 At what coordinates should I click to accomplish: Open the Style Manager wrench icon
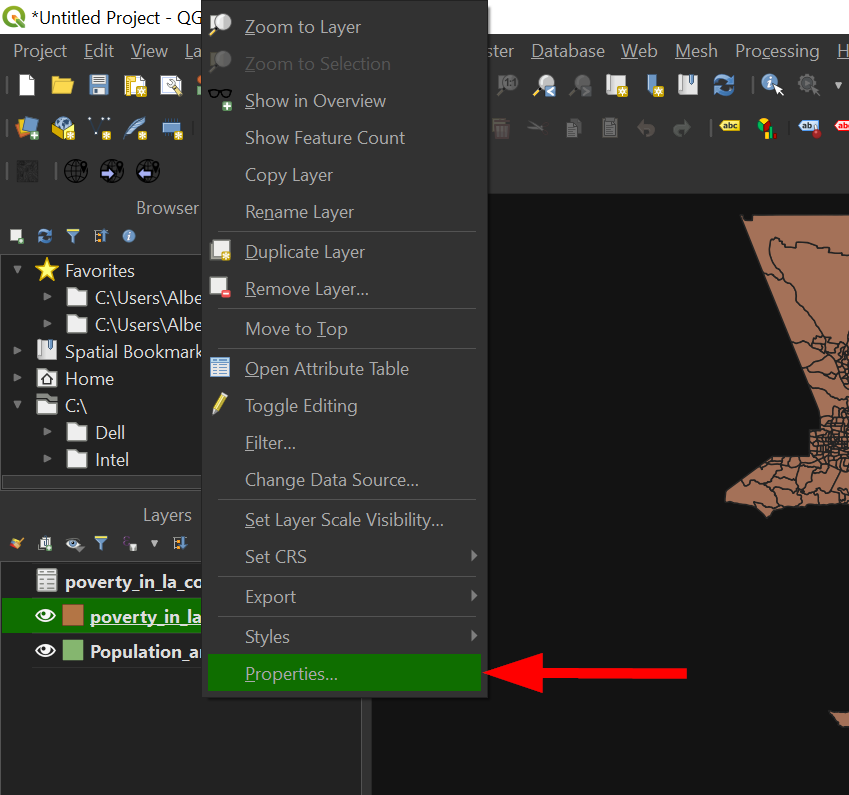tap(171, 86)
